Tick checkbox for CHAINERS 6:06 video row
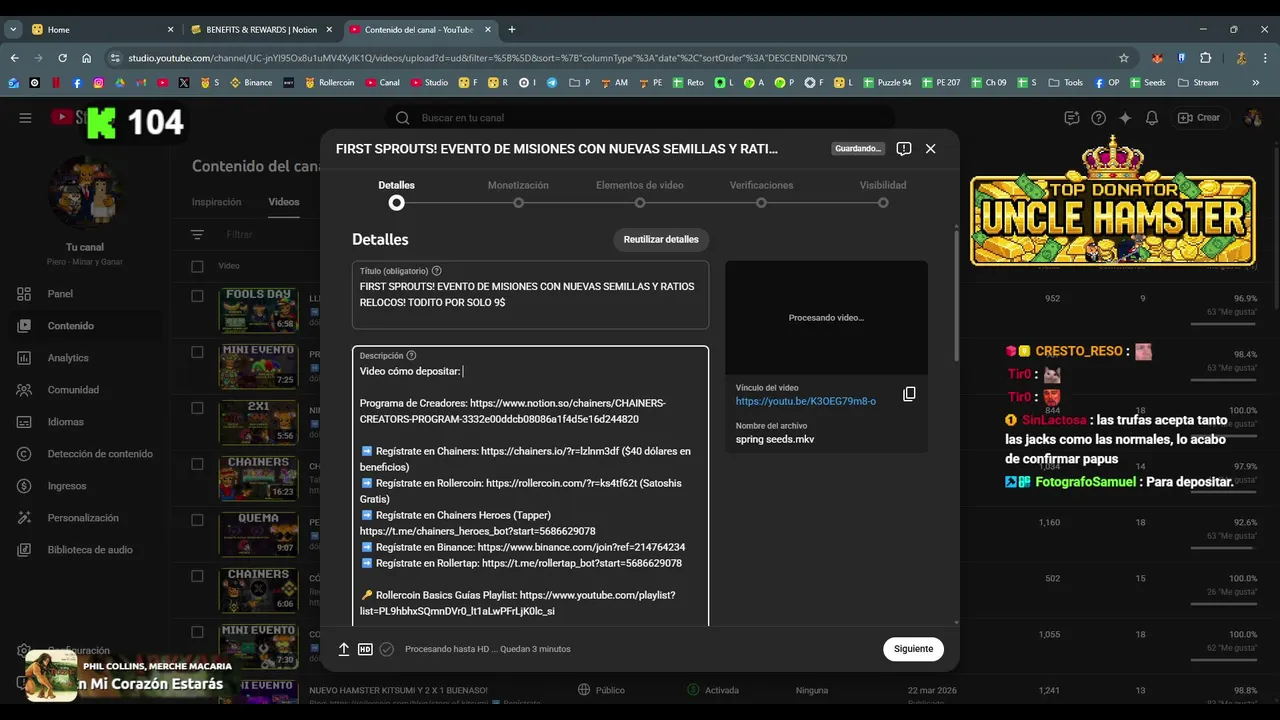This screenshot has width=1280, height=720. click(x=197, y=576)
